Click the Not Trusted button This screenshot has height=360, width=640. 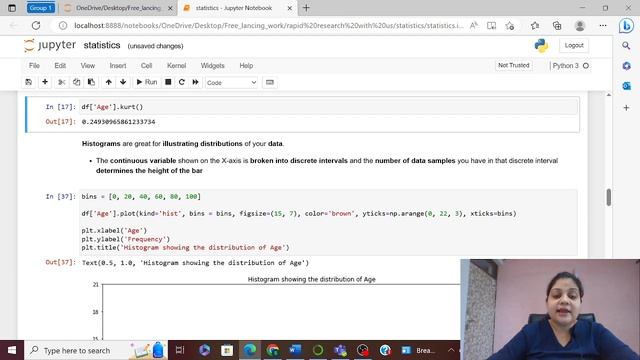pyautogui.click(x=513, y=65)
